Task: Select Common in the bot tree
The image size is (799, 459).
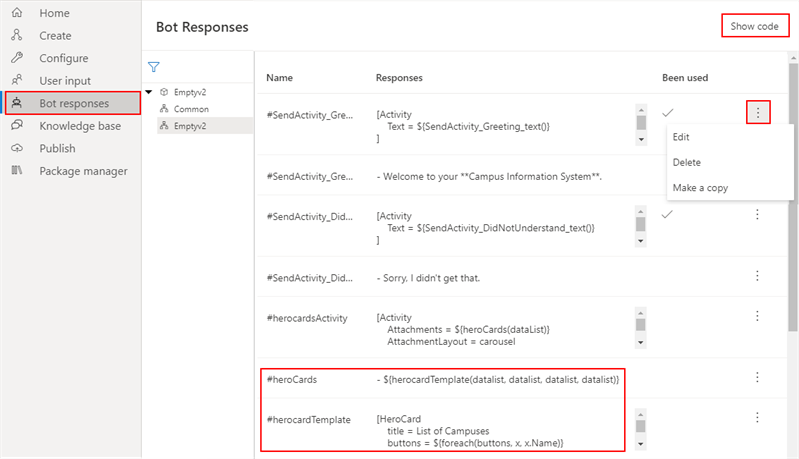Action: pos(190,108)
